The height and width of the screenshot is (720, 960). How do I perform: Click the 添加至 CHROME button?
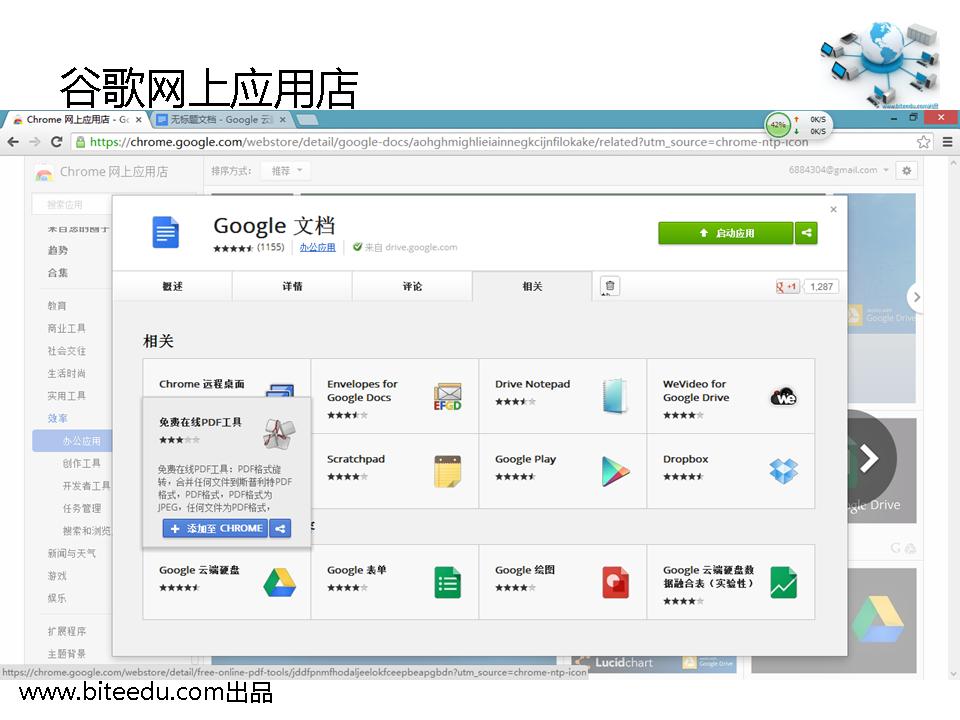[x=216, y=528]
